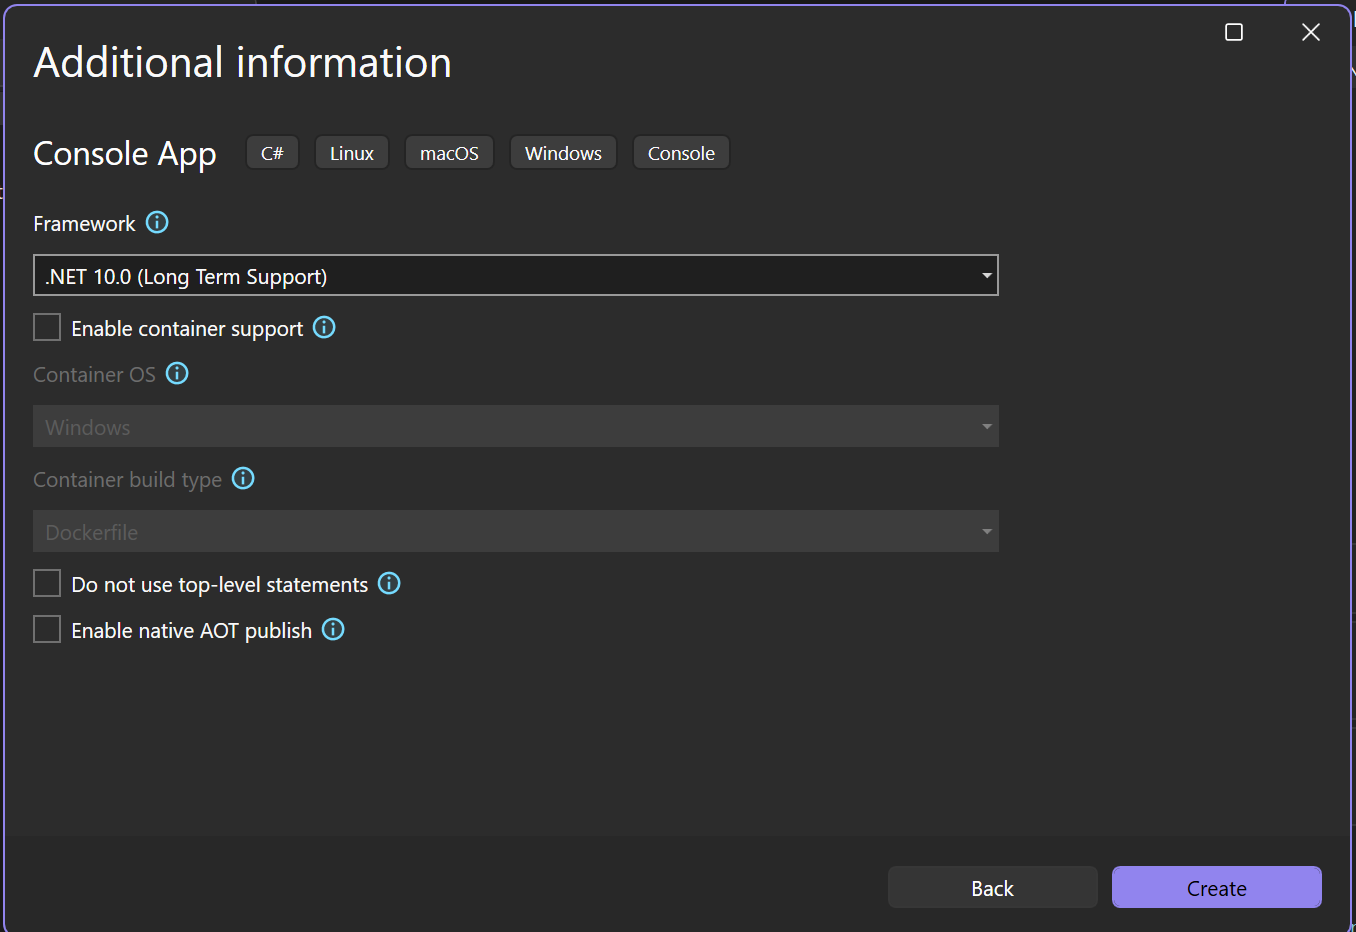The width and height of the screenshot is (1356, 932).
Task: Click the Linux platform tag
Action: pos(351,152)
